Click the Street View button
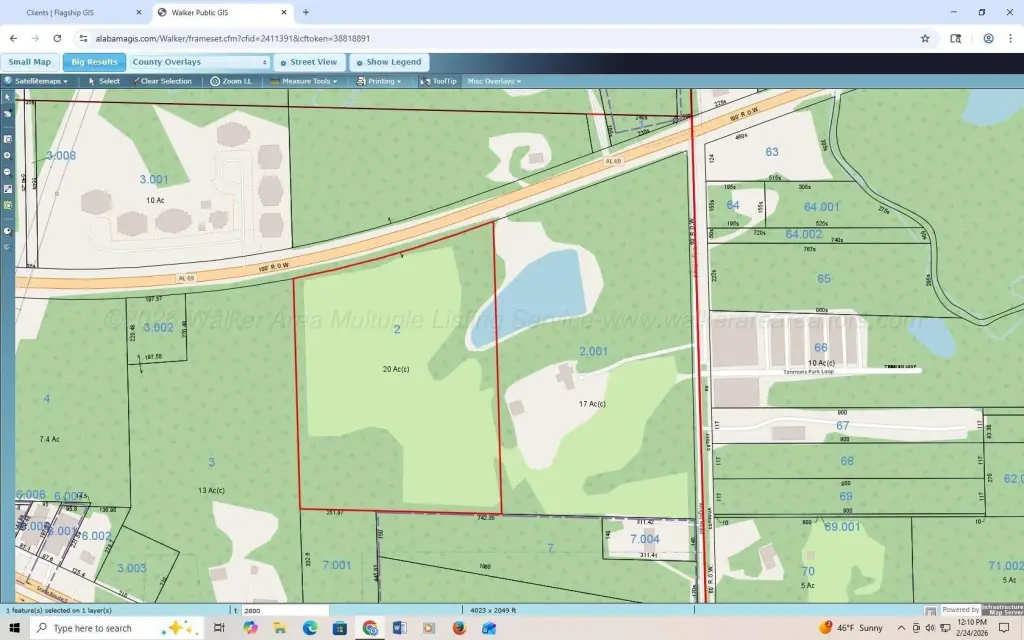 click(308, 62)
